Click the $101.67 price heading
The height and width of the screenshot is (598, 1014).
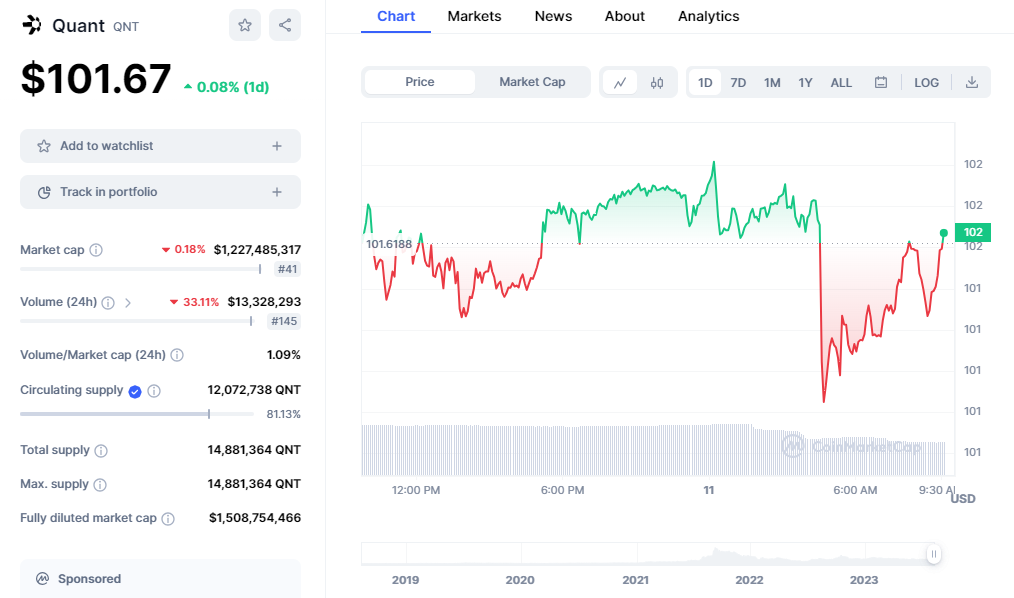pyautogui.click(x=96, y=79)
